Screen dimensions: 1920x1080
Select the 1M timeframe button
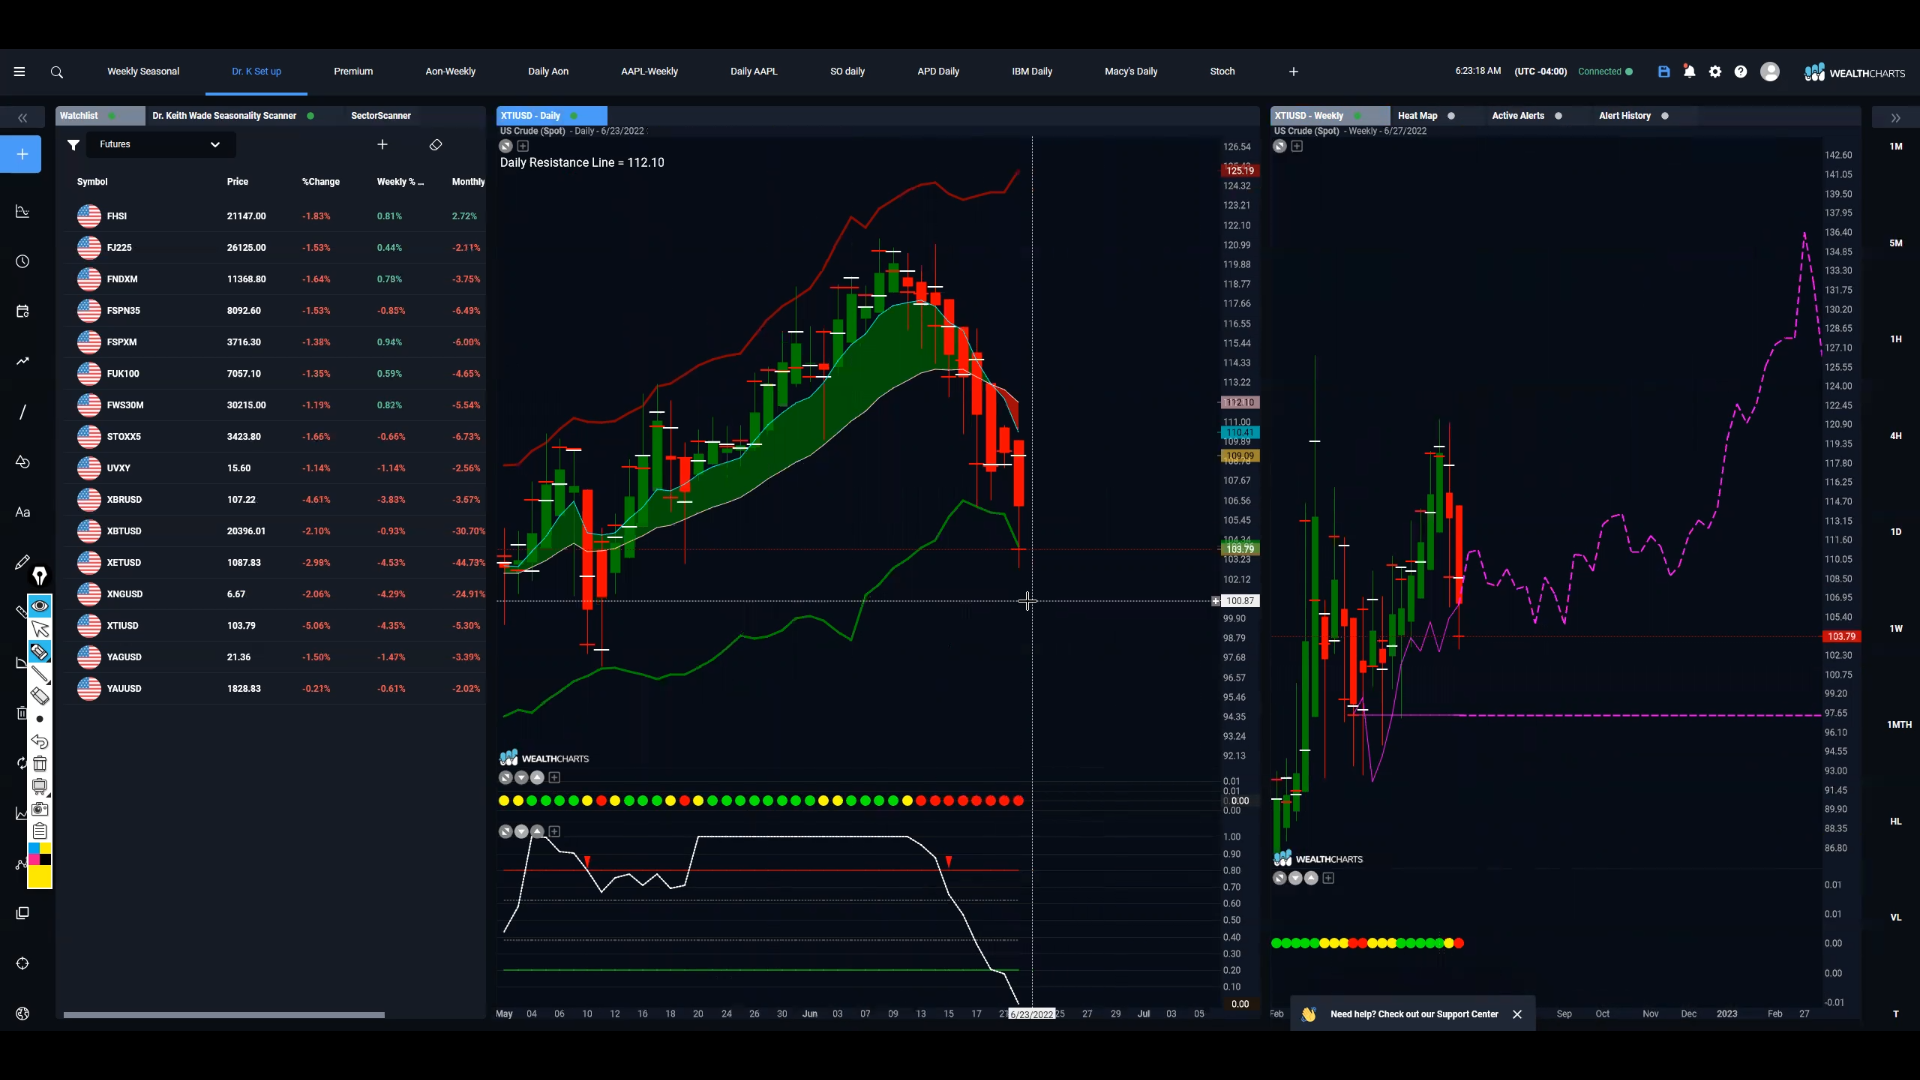[1896, 147]
